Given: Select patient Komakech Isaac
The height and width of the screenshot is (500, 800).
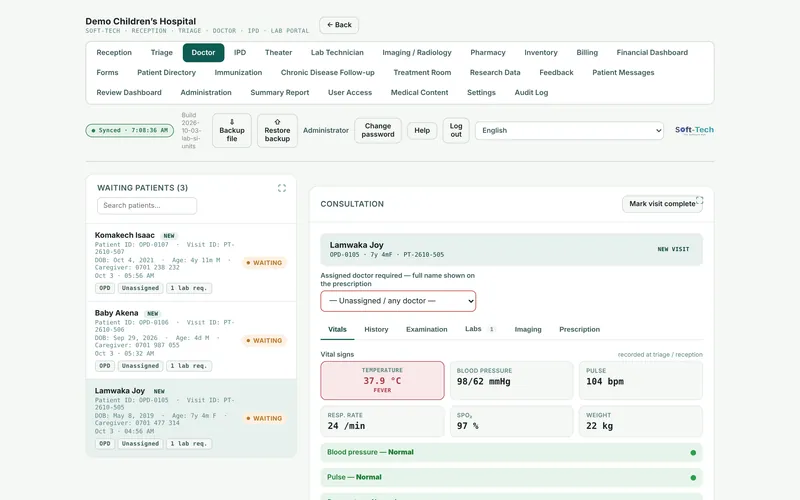Looking at the screenshot, I should [x=191, y=262].
